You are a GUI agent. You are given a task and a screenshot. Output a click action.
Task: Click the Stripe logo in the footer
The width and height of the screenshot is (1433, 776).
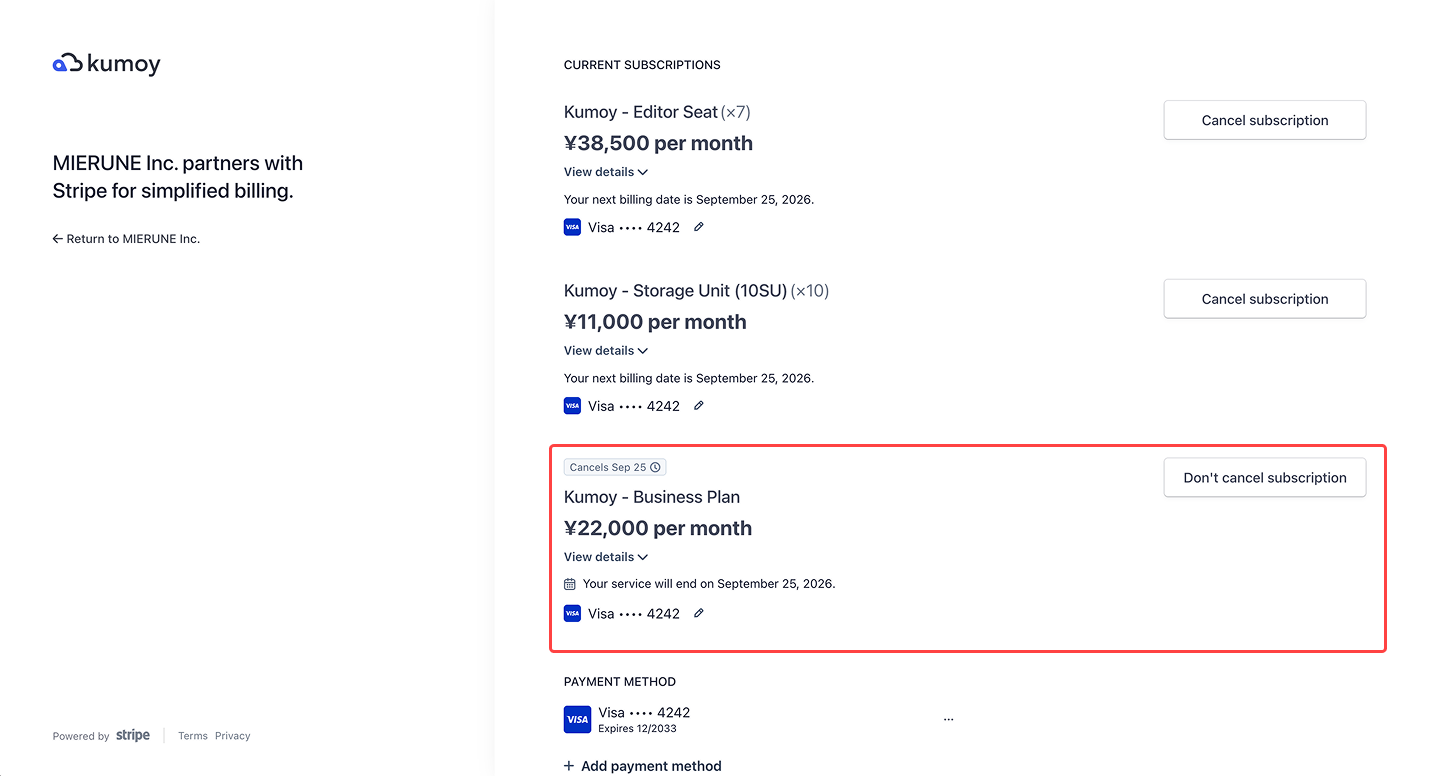pos(133,736)
